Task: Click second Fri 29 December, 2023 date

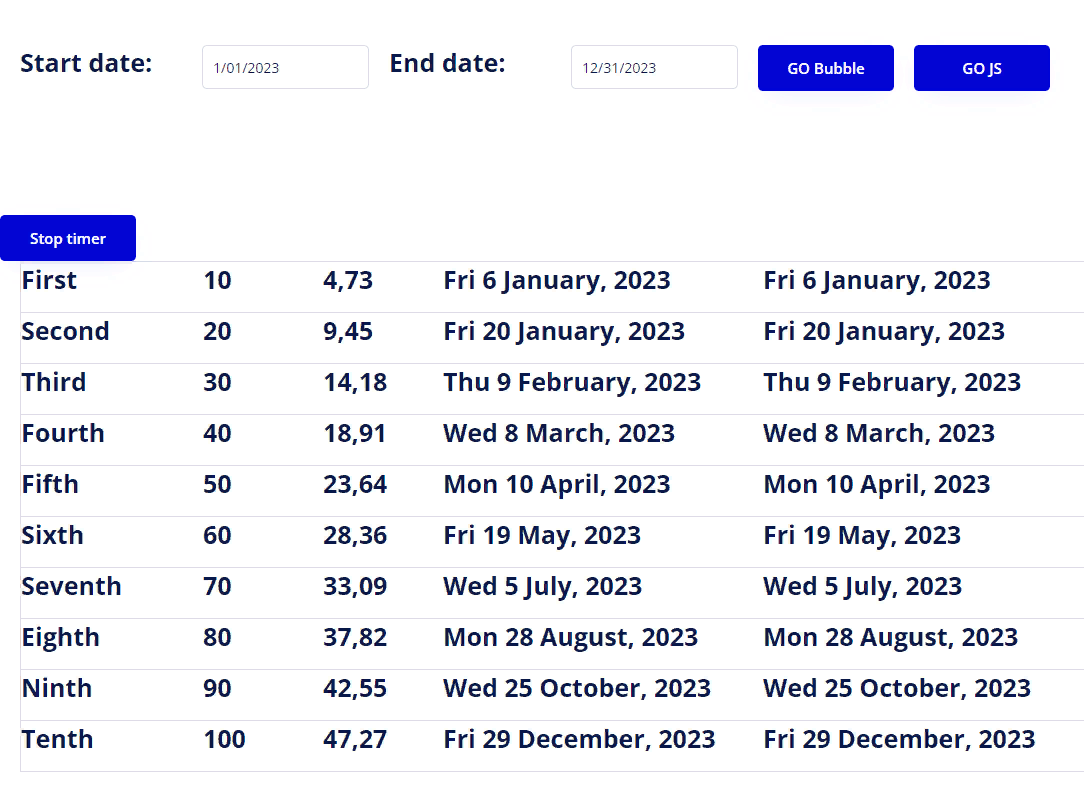Action: (899, 740)
